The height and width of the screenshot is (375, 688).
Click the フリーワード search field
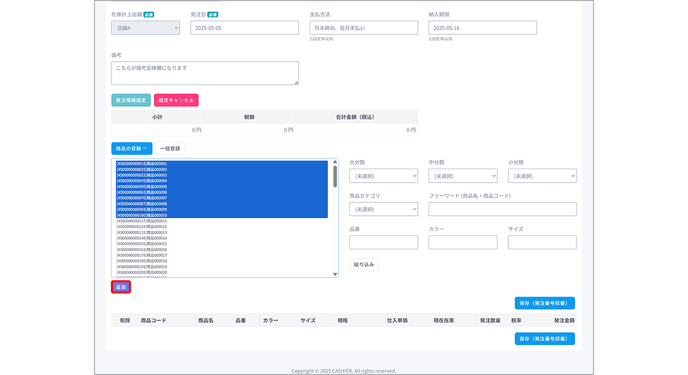[x=502, y=209]
